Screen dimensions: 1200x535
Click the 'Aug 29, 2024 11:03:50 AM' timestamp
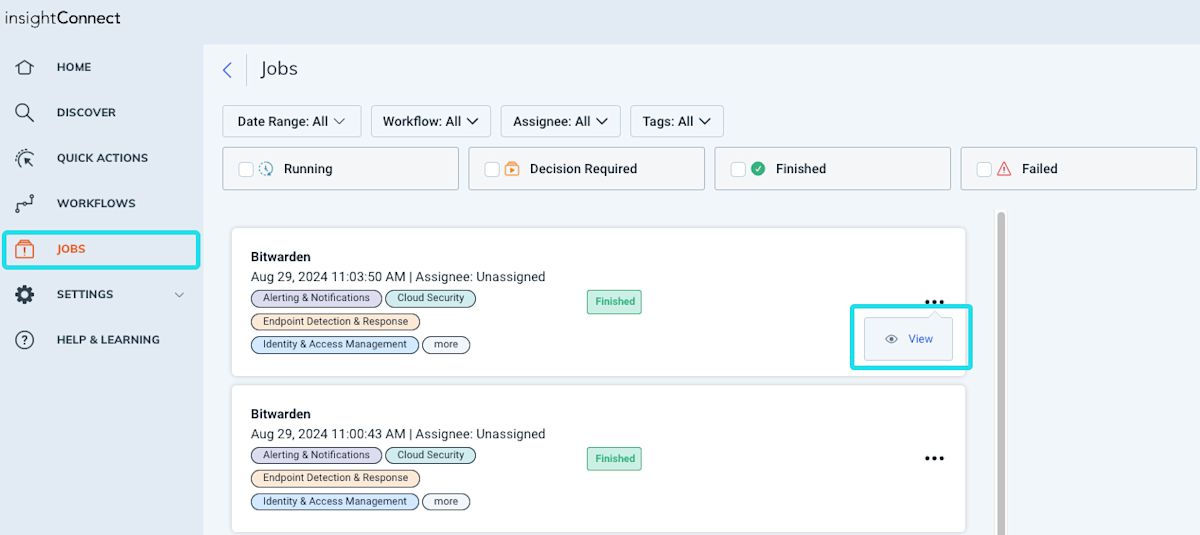pyautogui.click(x=328, y=277)
